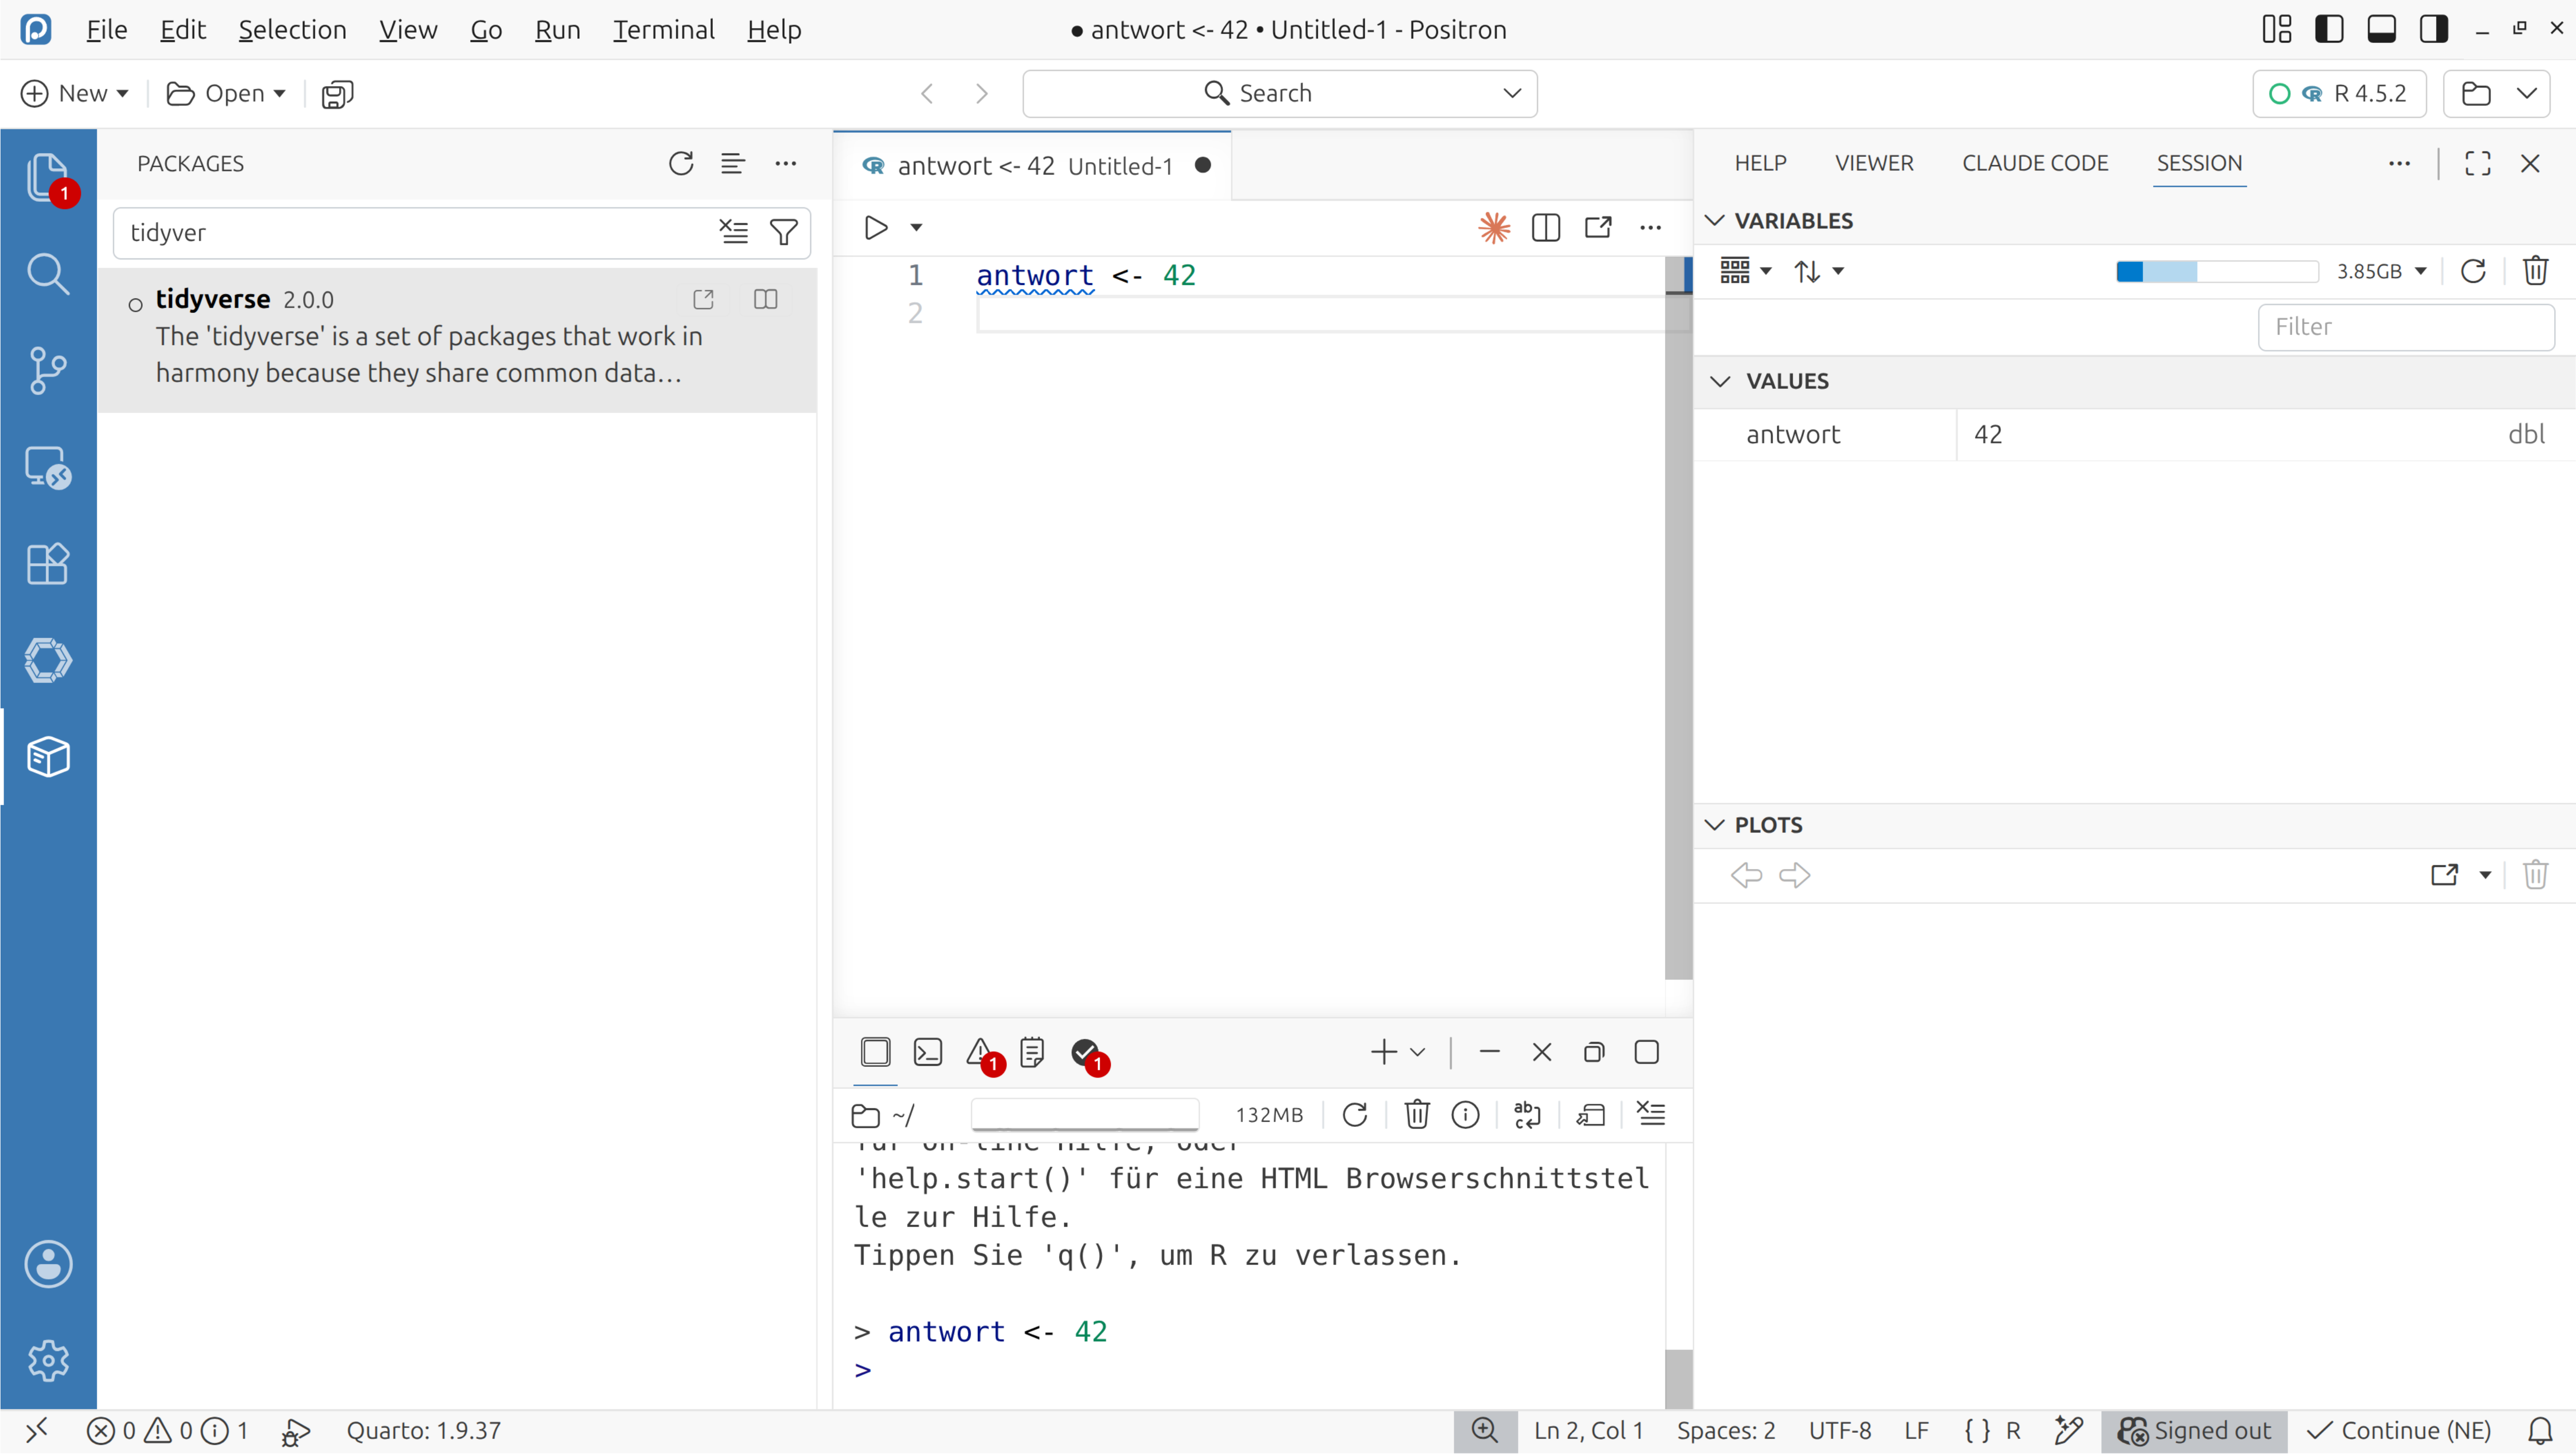Viewport: 2576px width, 1454px height.
Task: Open the Search view in the activity bar
Action: (x=47, y=274)
